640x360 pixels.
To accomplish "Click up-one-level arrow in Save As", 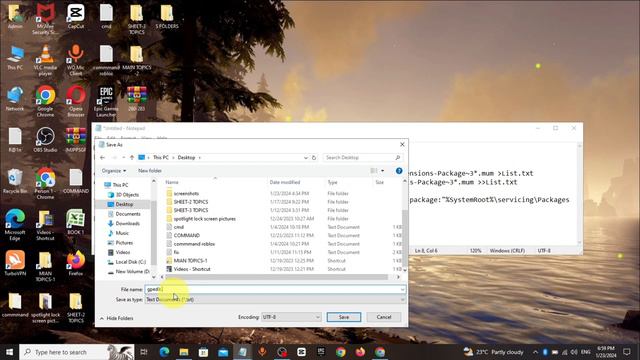I will click(132, 158).
